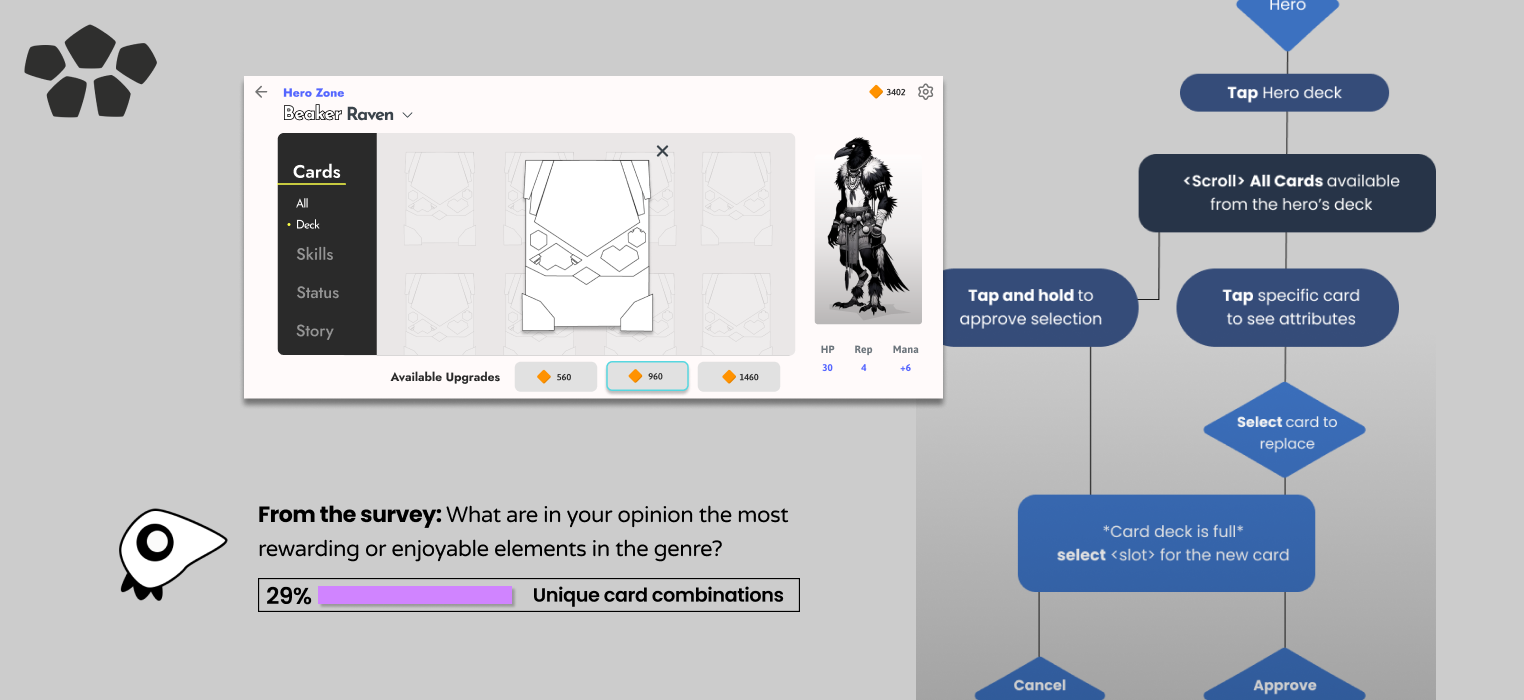The width and height of the screenshot is (1524, 700).
Task: Select the Cards tab in sidebar
Action: click(316, 172)
